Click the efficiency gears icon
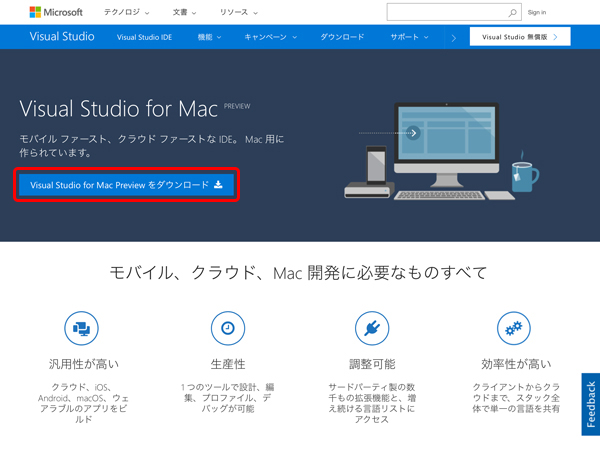Image resolution: width=600 pixels, height=450 pixels. point(514,328)
